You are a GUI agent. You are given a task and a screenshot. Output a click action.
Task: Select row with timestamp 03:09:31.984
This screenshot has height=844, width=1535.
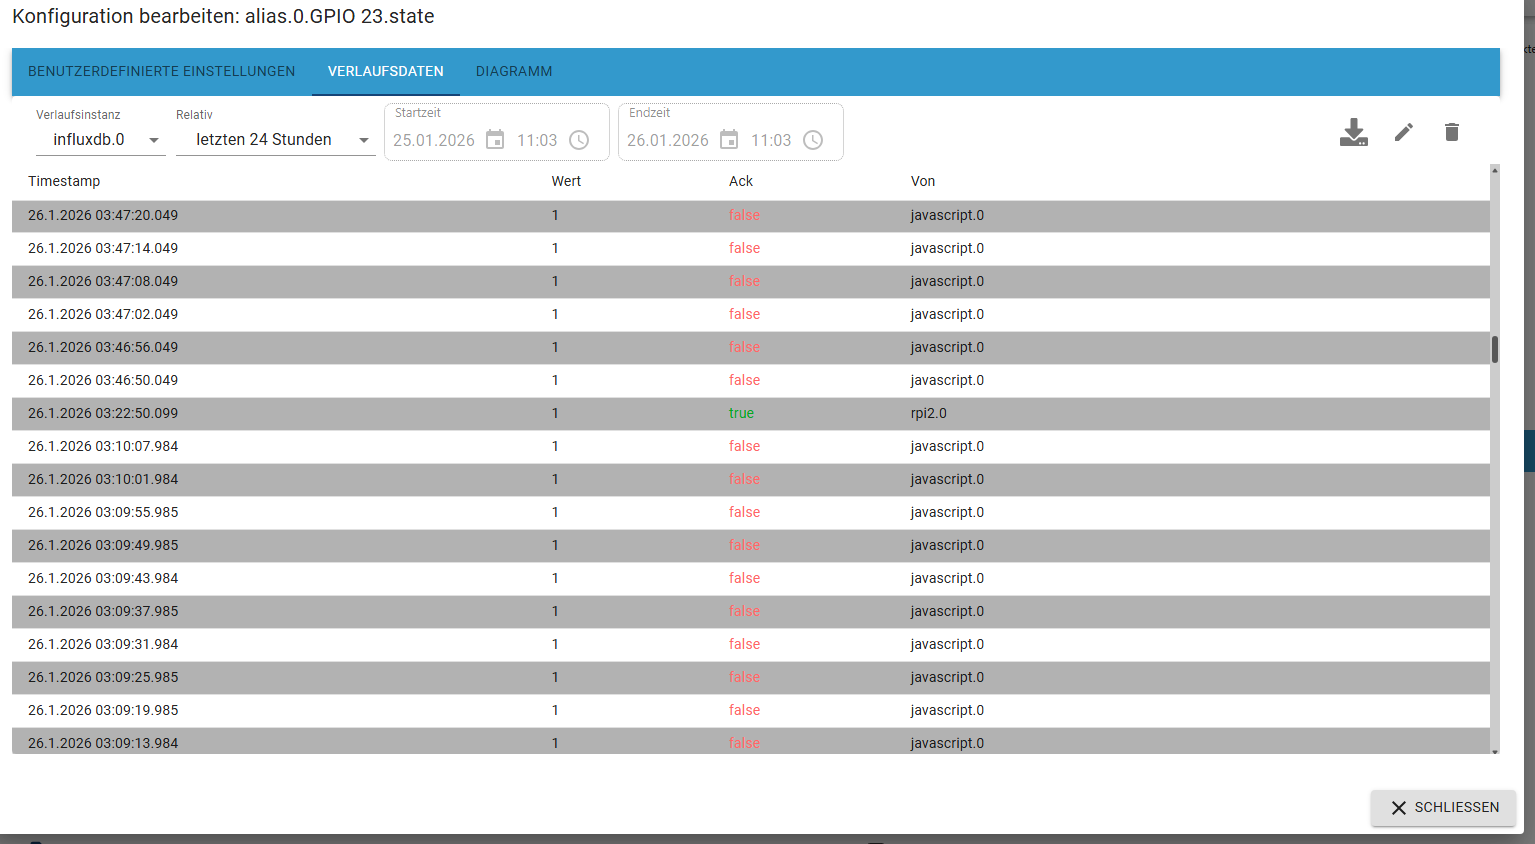751,644
